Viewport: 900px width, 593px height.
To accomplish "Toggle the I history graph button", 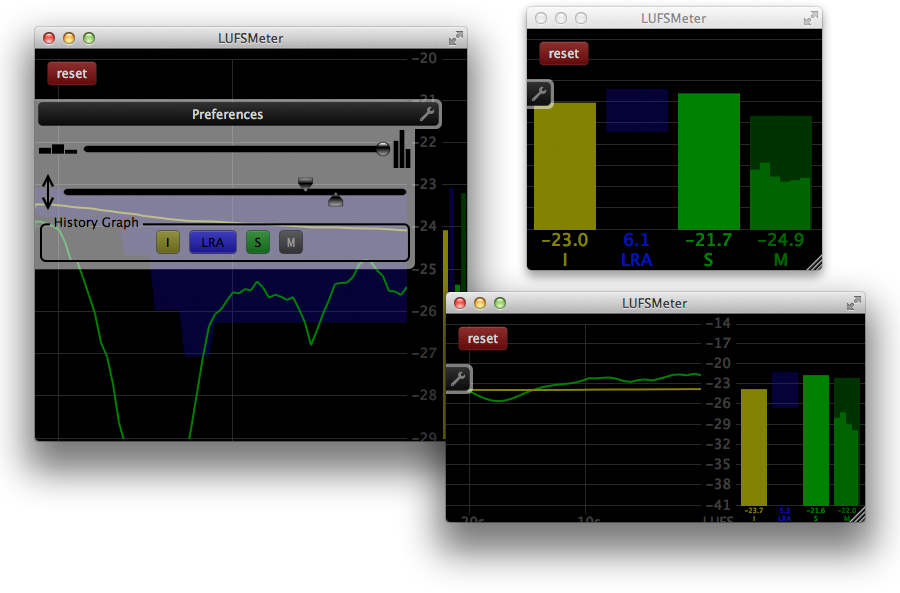I will pyautogui.click(x=168, y=242).
